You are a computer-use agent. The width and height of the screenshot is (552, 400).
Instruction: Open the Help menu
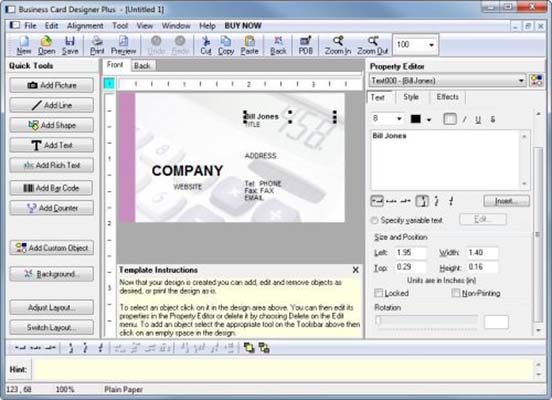(207, 26)
